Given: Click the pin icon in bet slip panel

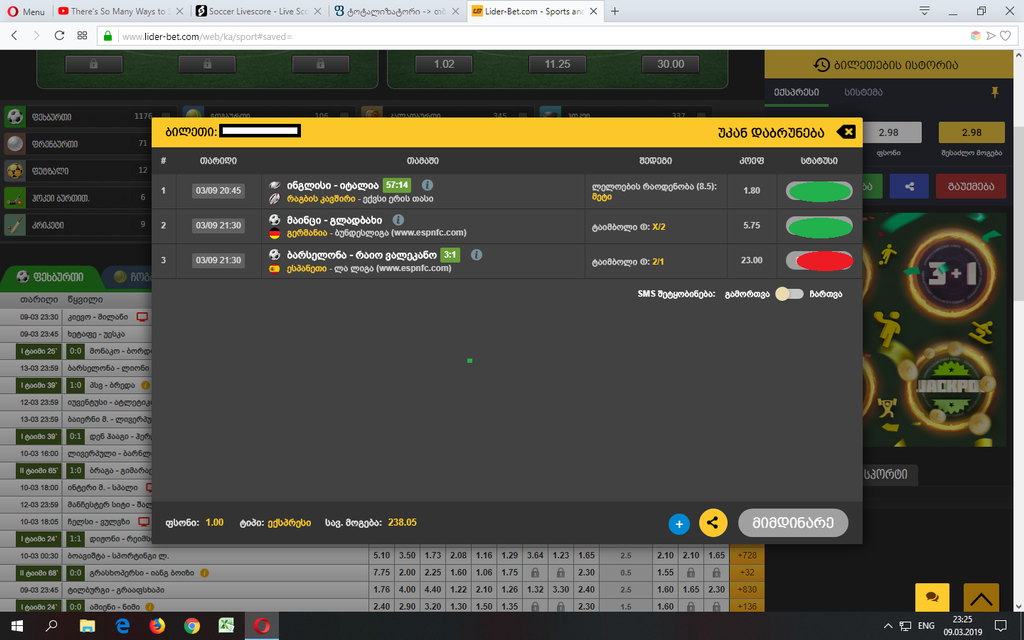Looking at the screenshot, I should (995, 92).
